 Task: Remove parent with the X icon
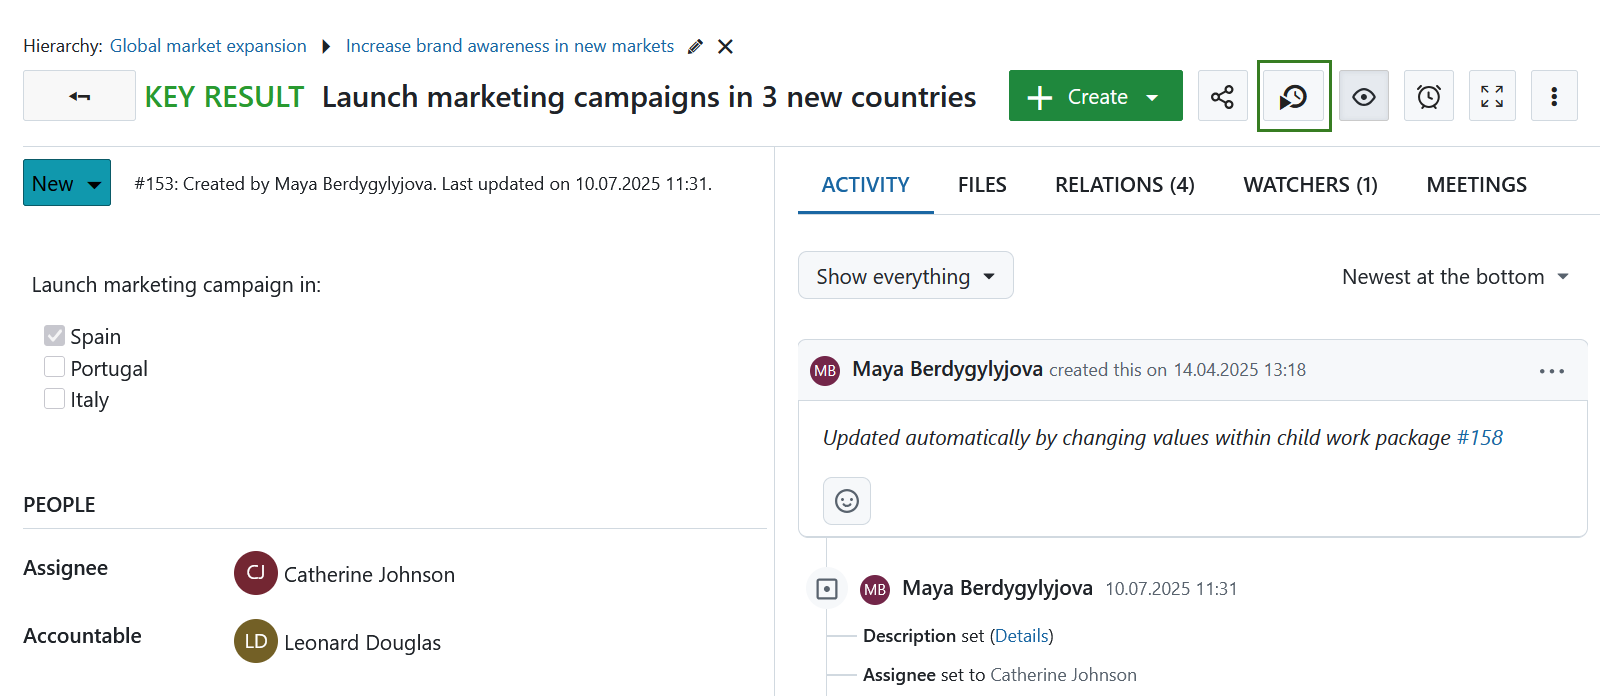click(x=726, y=46)
